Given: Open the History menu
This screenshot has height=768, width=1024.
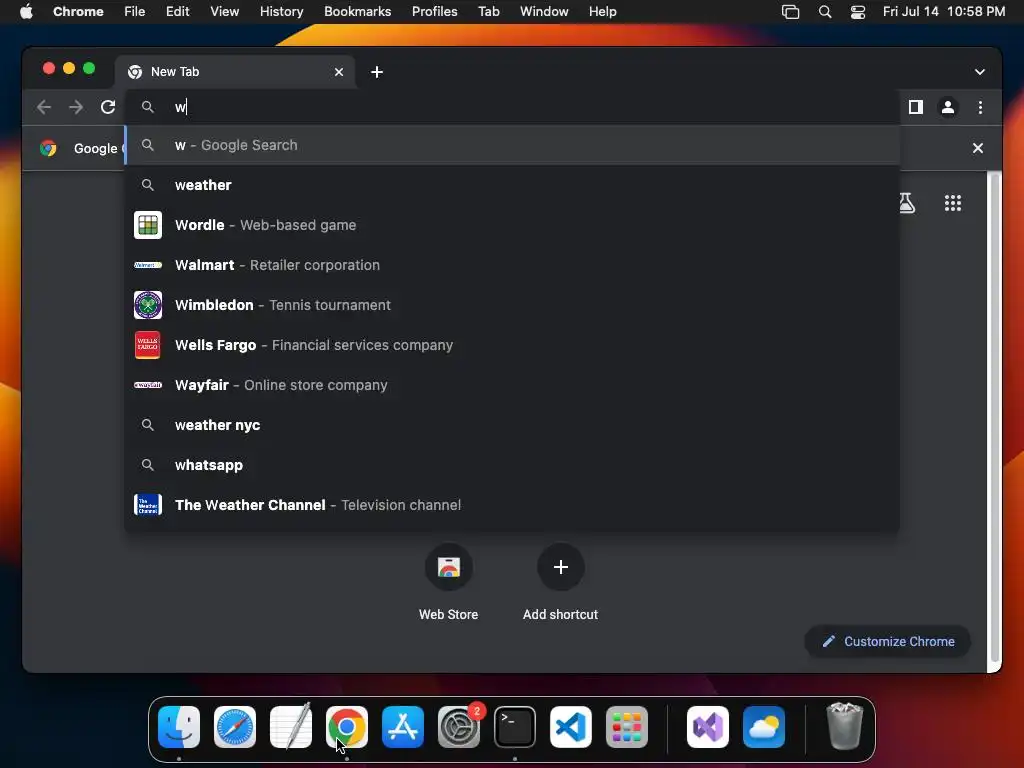Looking at the screenshot, I should (281, 12).
